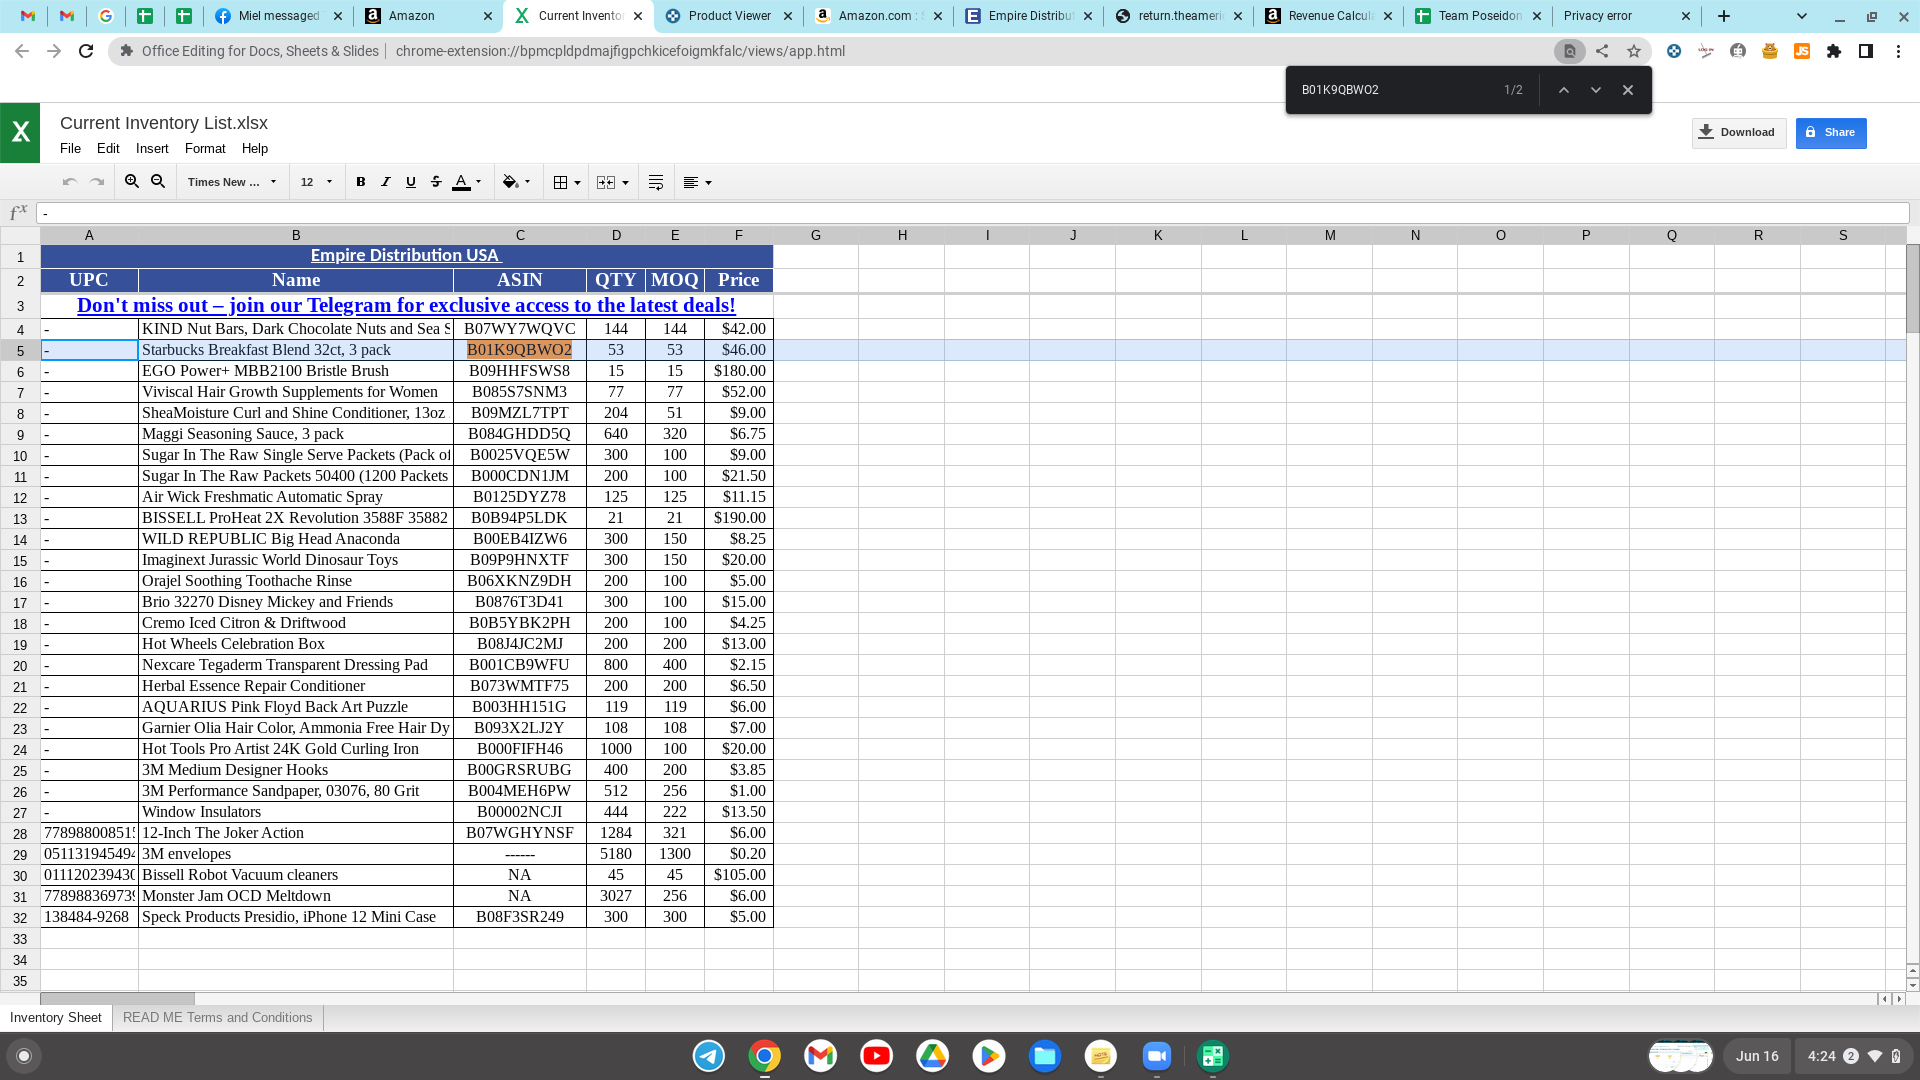Go back in browser history
Screen dimensions: 1920x1080
(22, 51)
